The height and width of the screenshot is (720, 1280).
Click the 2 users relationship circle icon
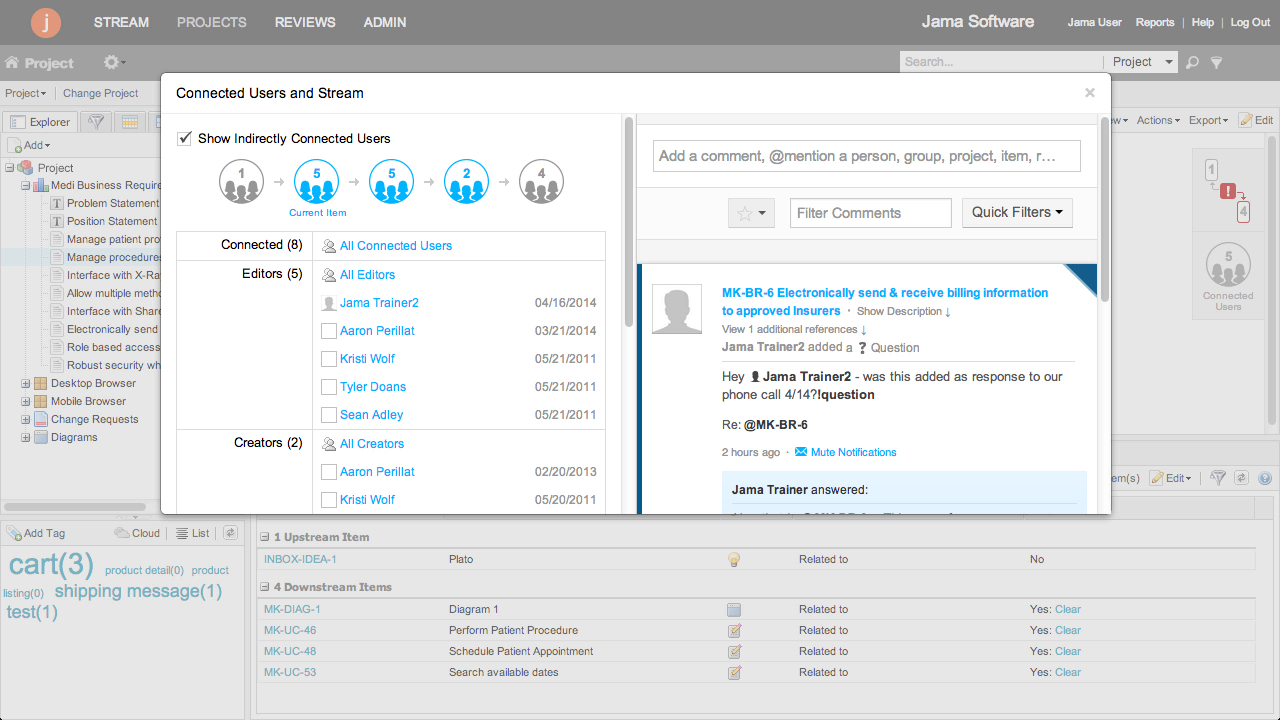(x=466, y=182)
